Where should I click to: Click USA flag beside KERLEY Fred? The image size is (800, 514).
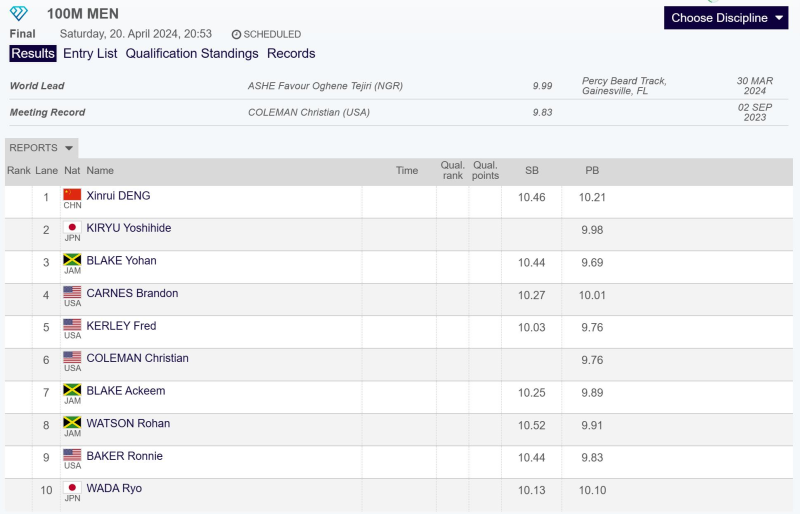tap(72, 325)
